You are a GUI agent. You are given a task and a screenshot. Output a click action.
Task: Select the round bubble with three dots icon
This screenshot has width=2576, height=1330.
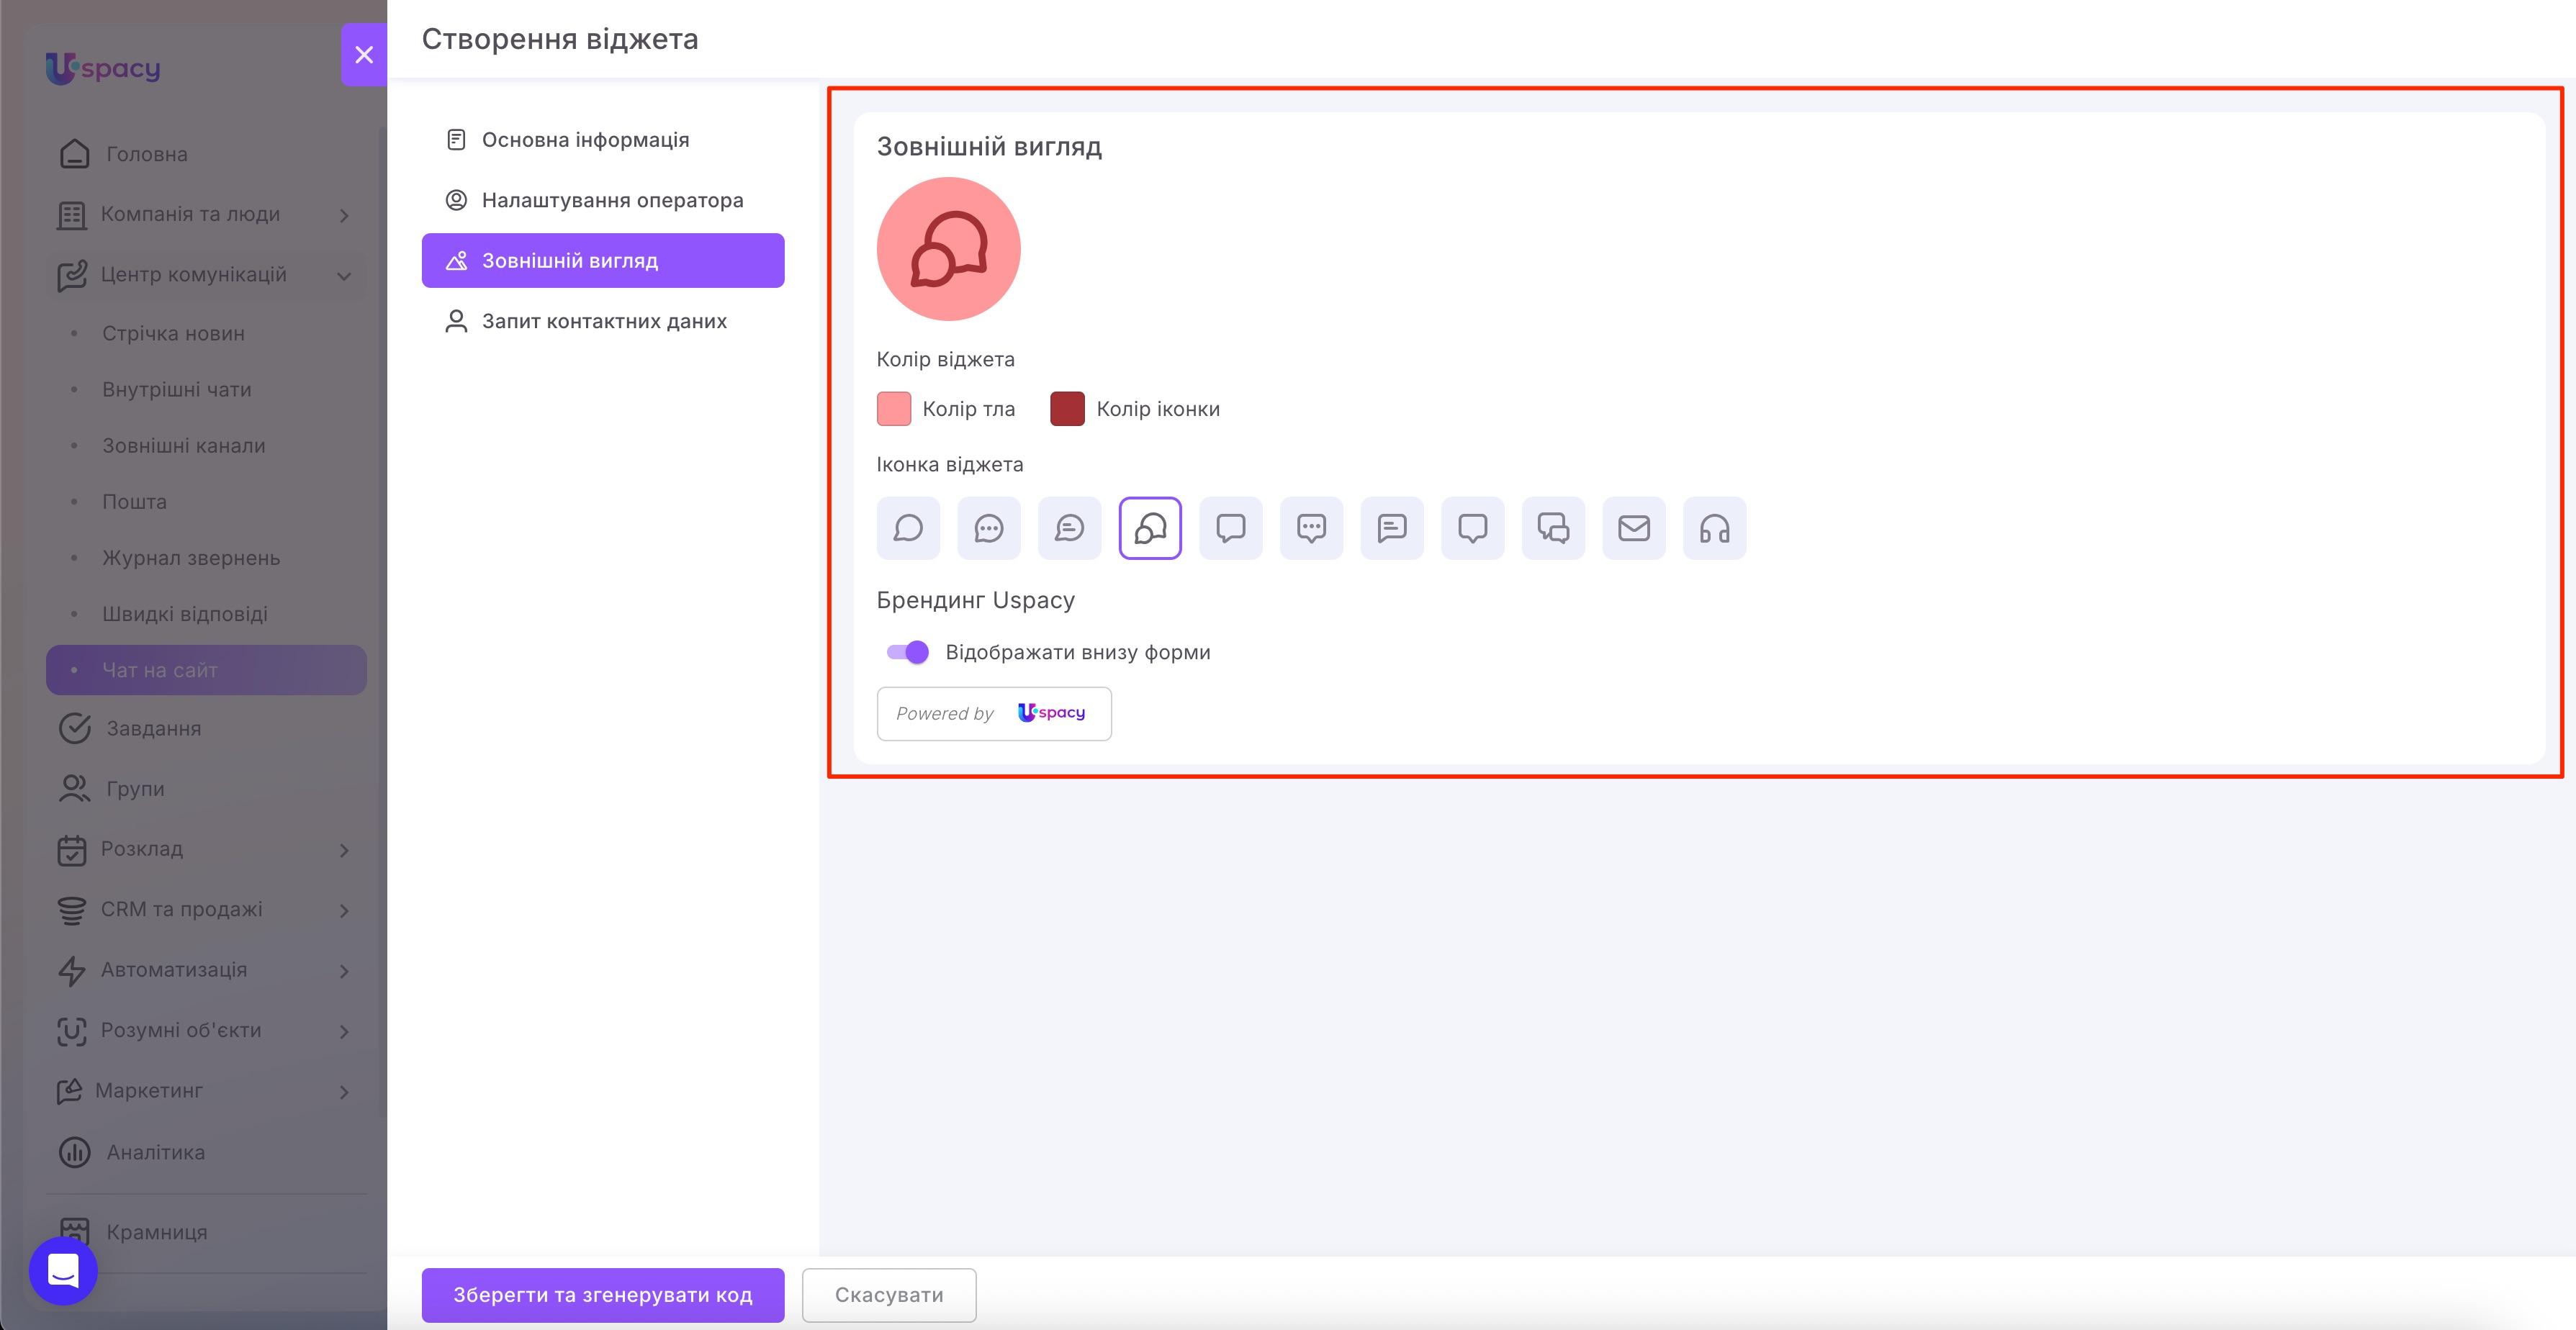[989, 528]
